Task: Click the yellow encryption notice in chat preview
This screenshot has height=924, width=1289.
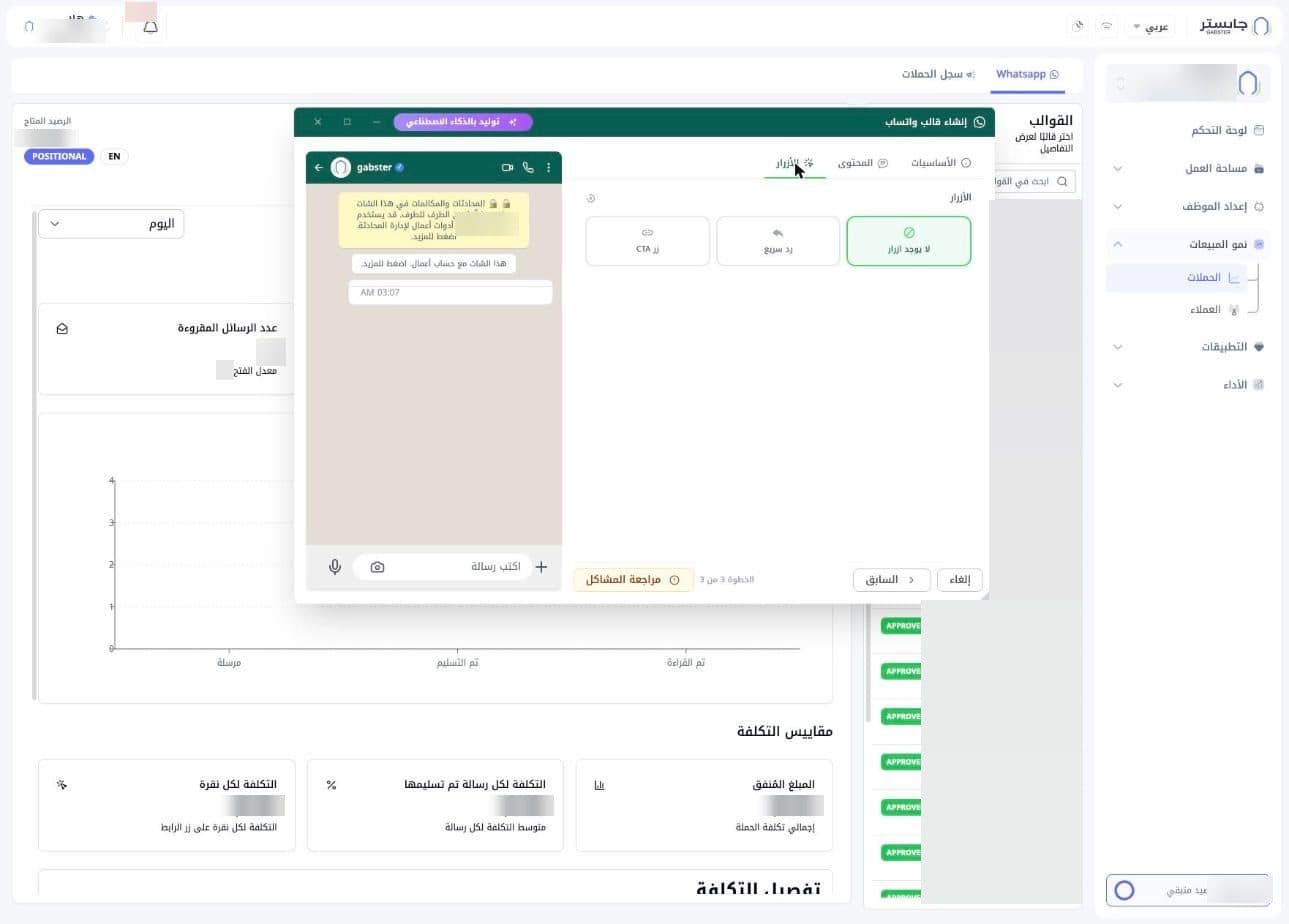Action: point(434,220)
